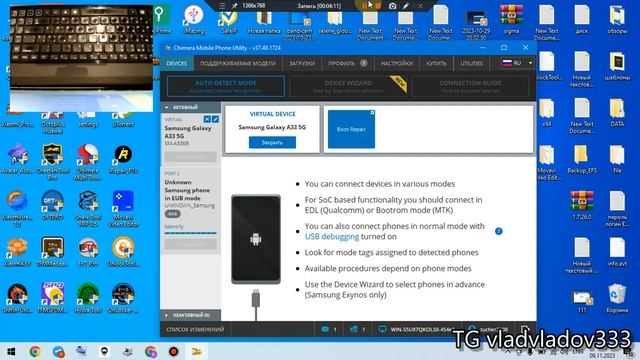
Task: Open the info.avt file on desktop
Action: pyautogui.click(x=617, y=252)
